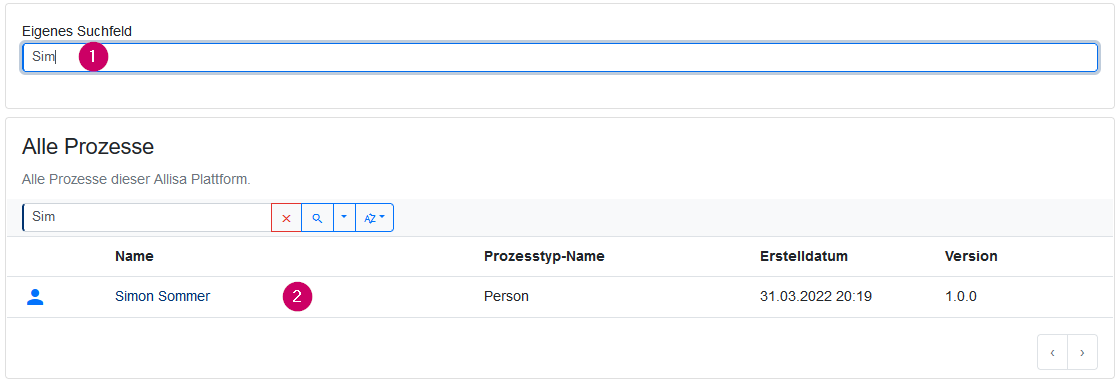Viewport: 1120px width, 384px height.
Task: Go to next page of results
Action: (x=1082, y=352)
